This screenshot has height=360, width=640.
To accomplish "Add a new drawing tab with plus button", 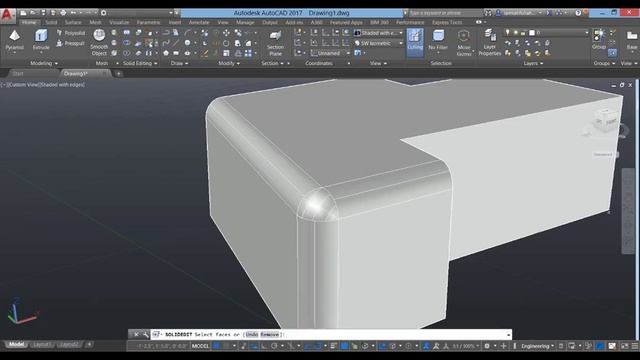I will click(x=118, y=74).
